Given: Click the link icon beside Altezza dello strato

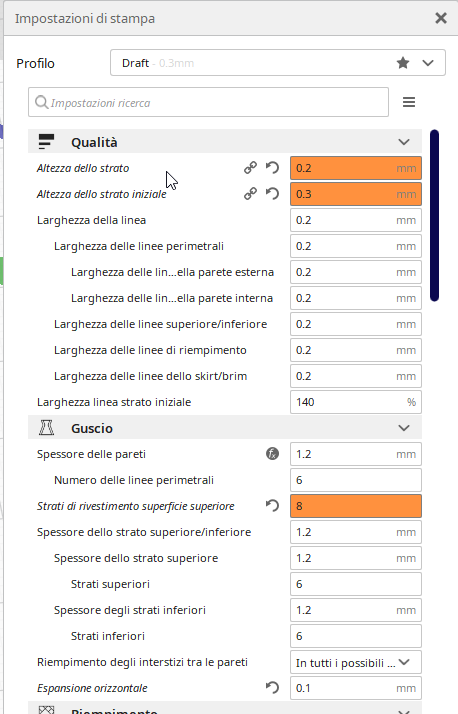Looking at the screenshot, I should (x=250, y=168).
